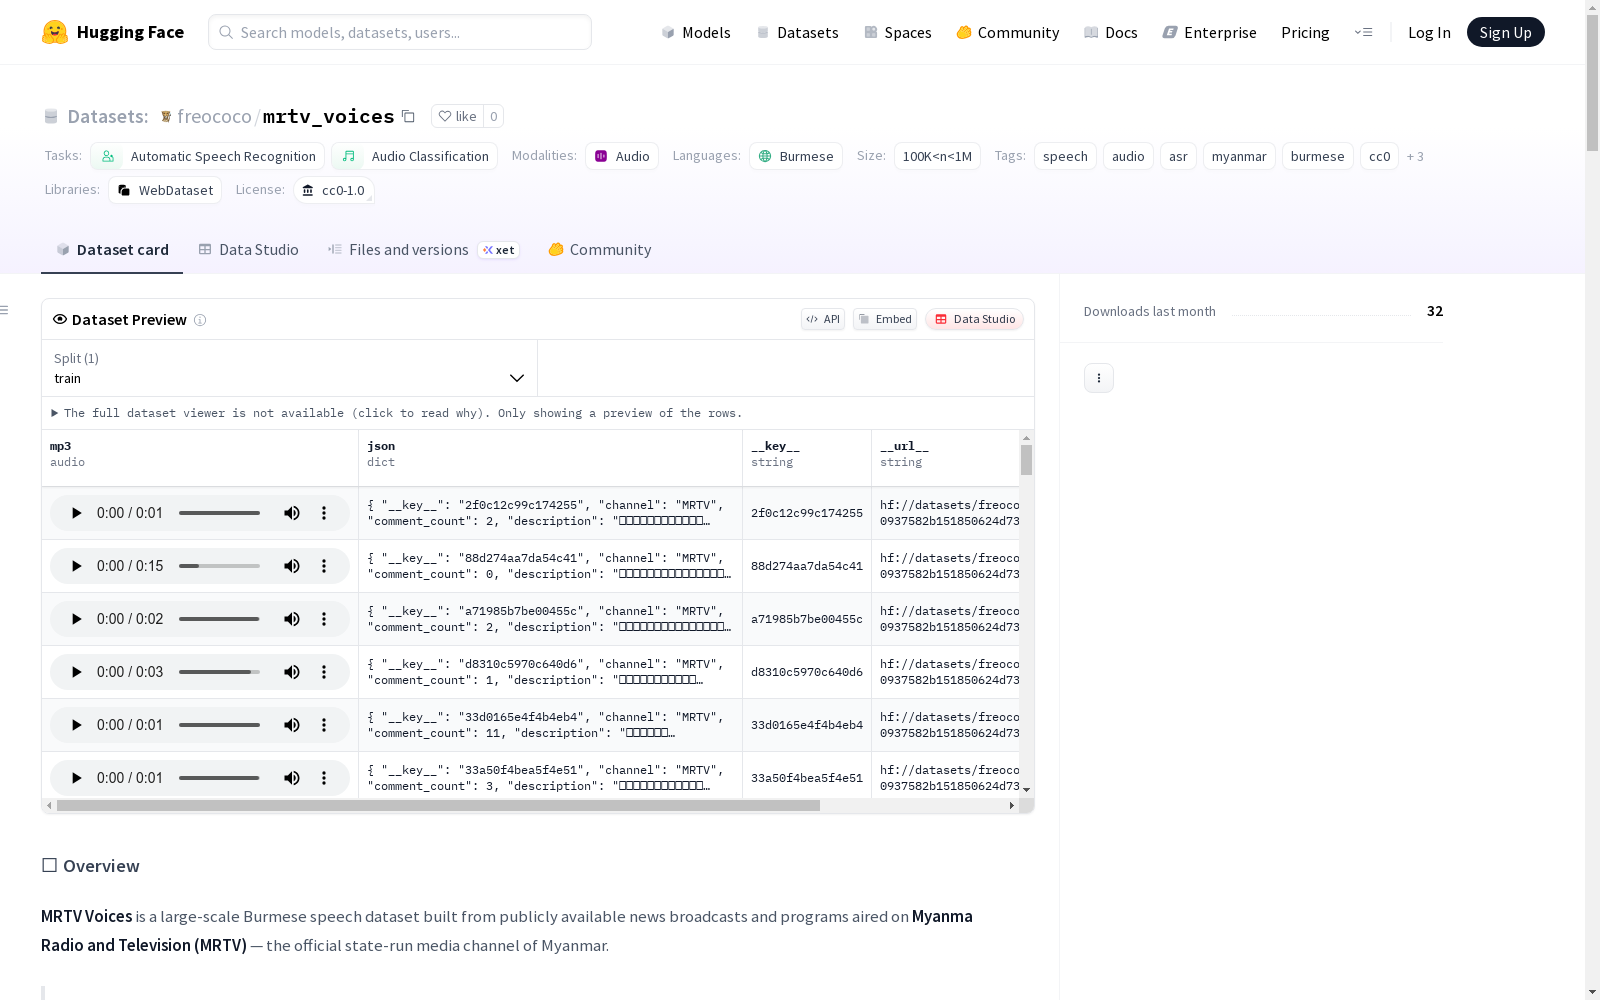Open the cc0-1.0 license dropdown
This screenshot has height=1000, width=1600.
pos(334,190)
